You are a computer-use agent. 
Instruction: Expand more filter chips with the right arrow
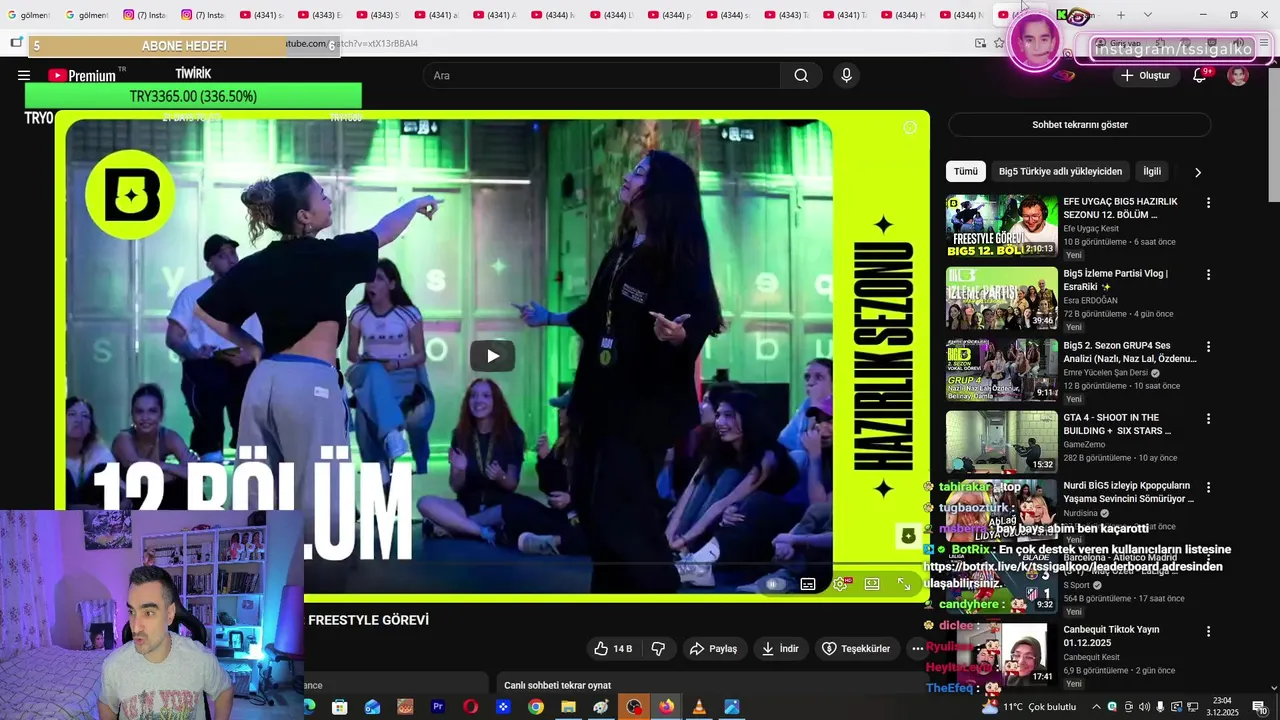1197,172
